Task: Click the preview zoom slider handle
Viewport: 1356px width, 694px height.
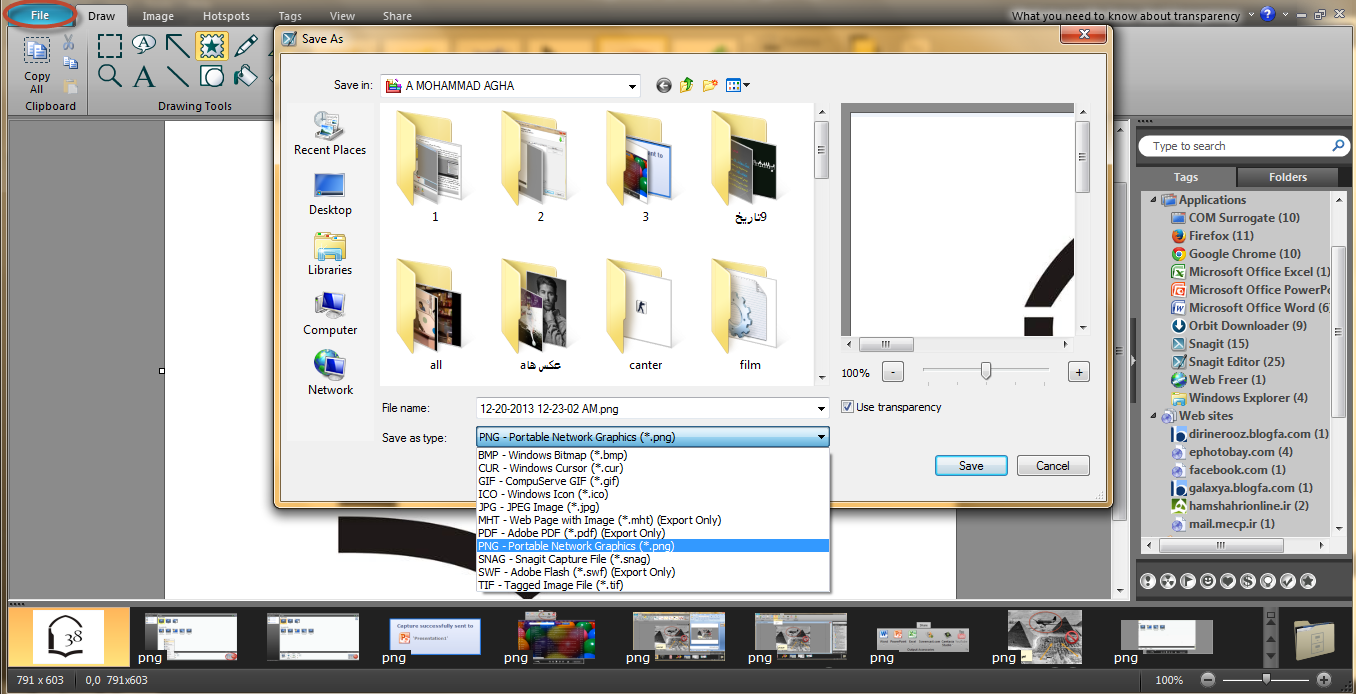Action: tap(986, 371)
